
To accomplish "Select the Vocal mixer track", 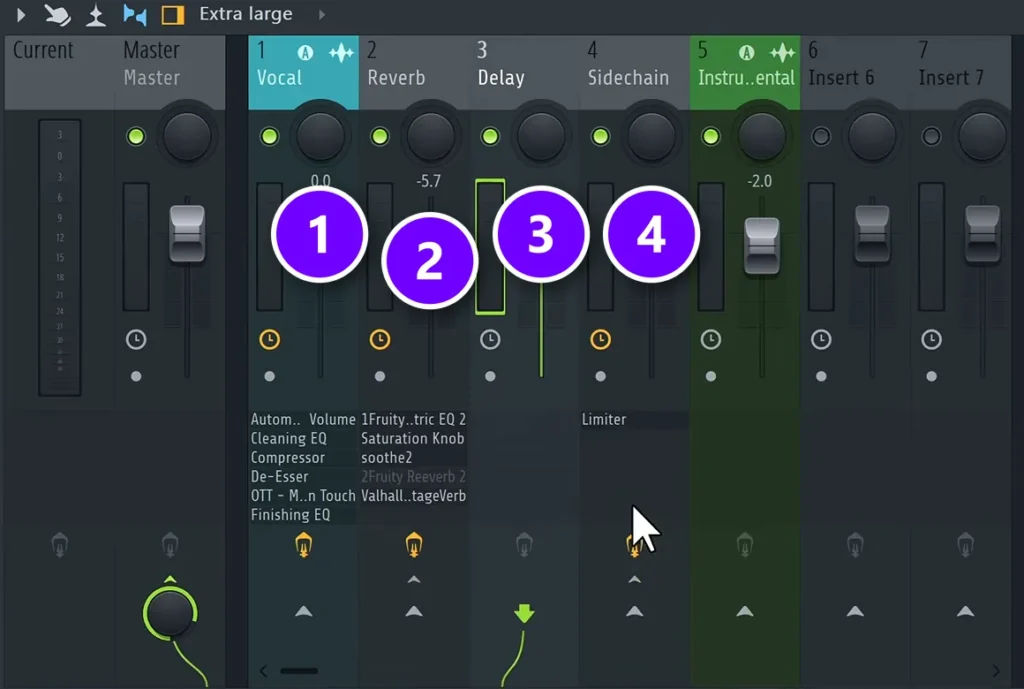I will [303, 72].
